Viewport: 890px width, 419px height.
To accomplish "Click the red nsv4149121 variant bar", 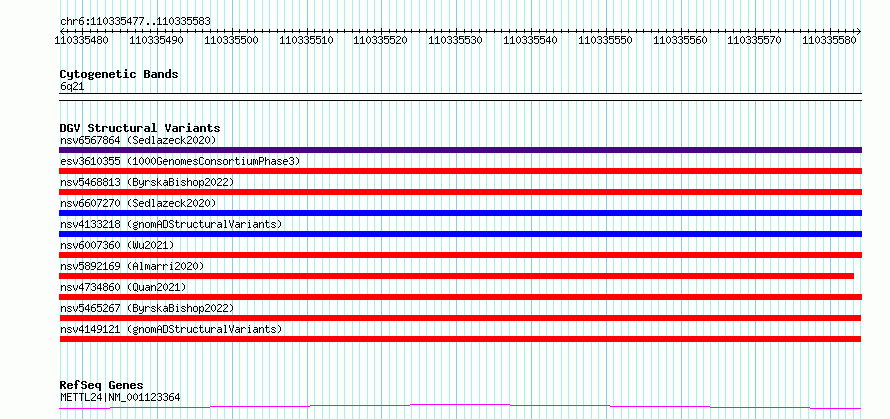I will point(460,339).
